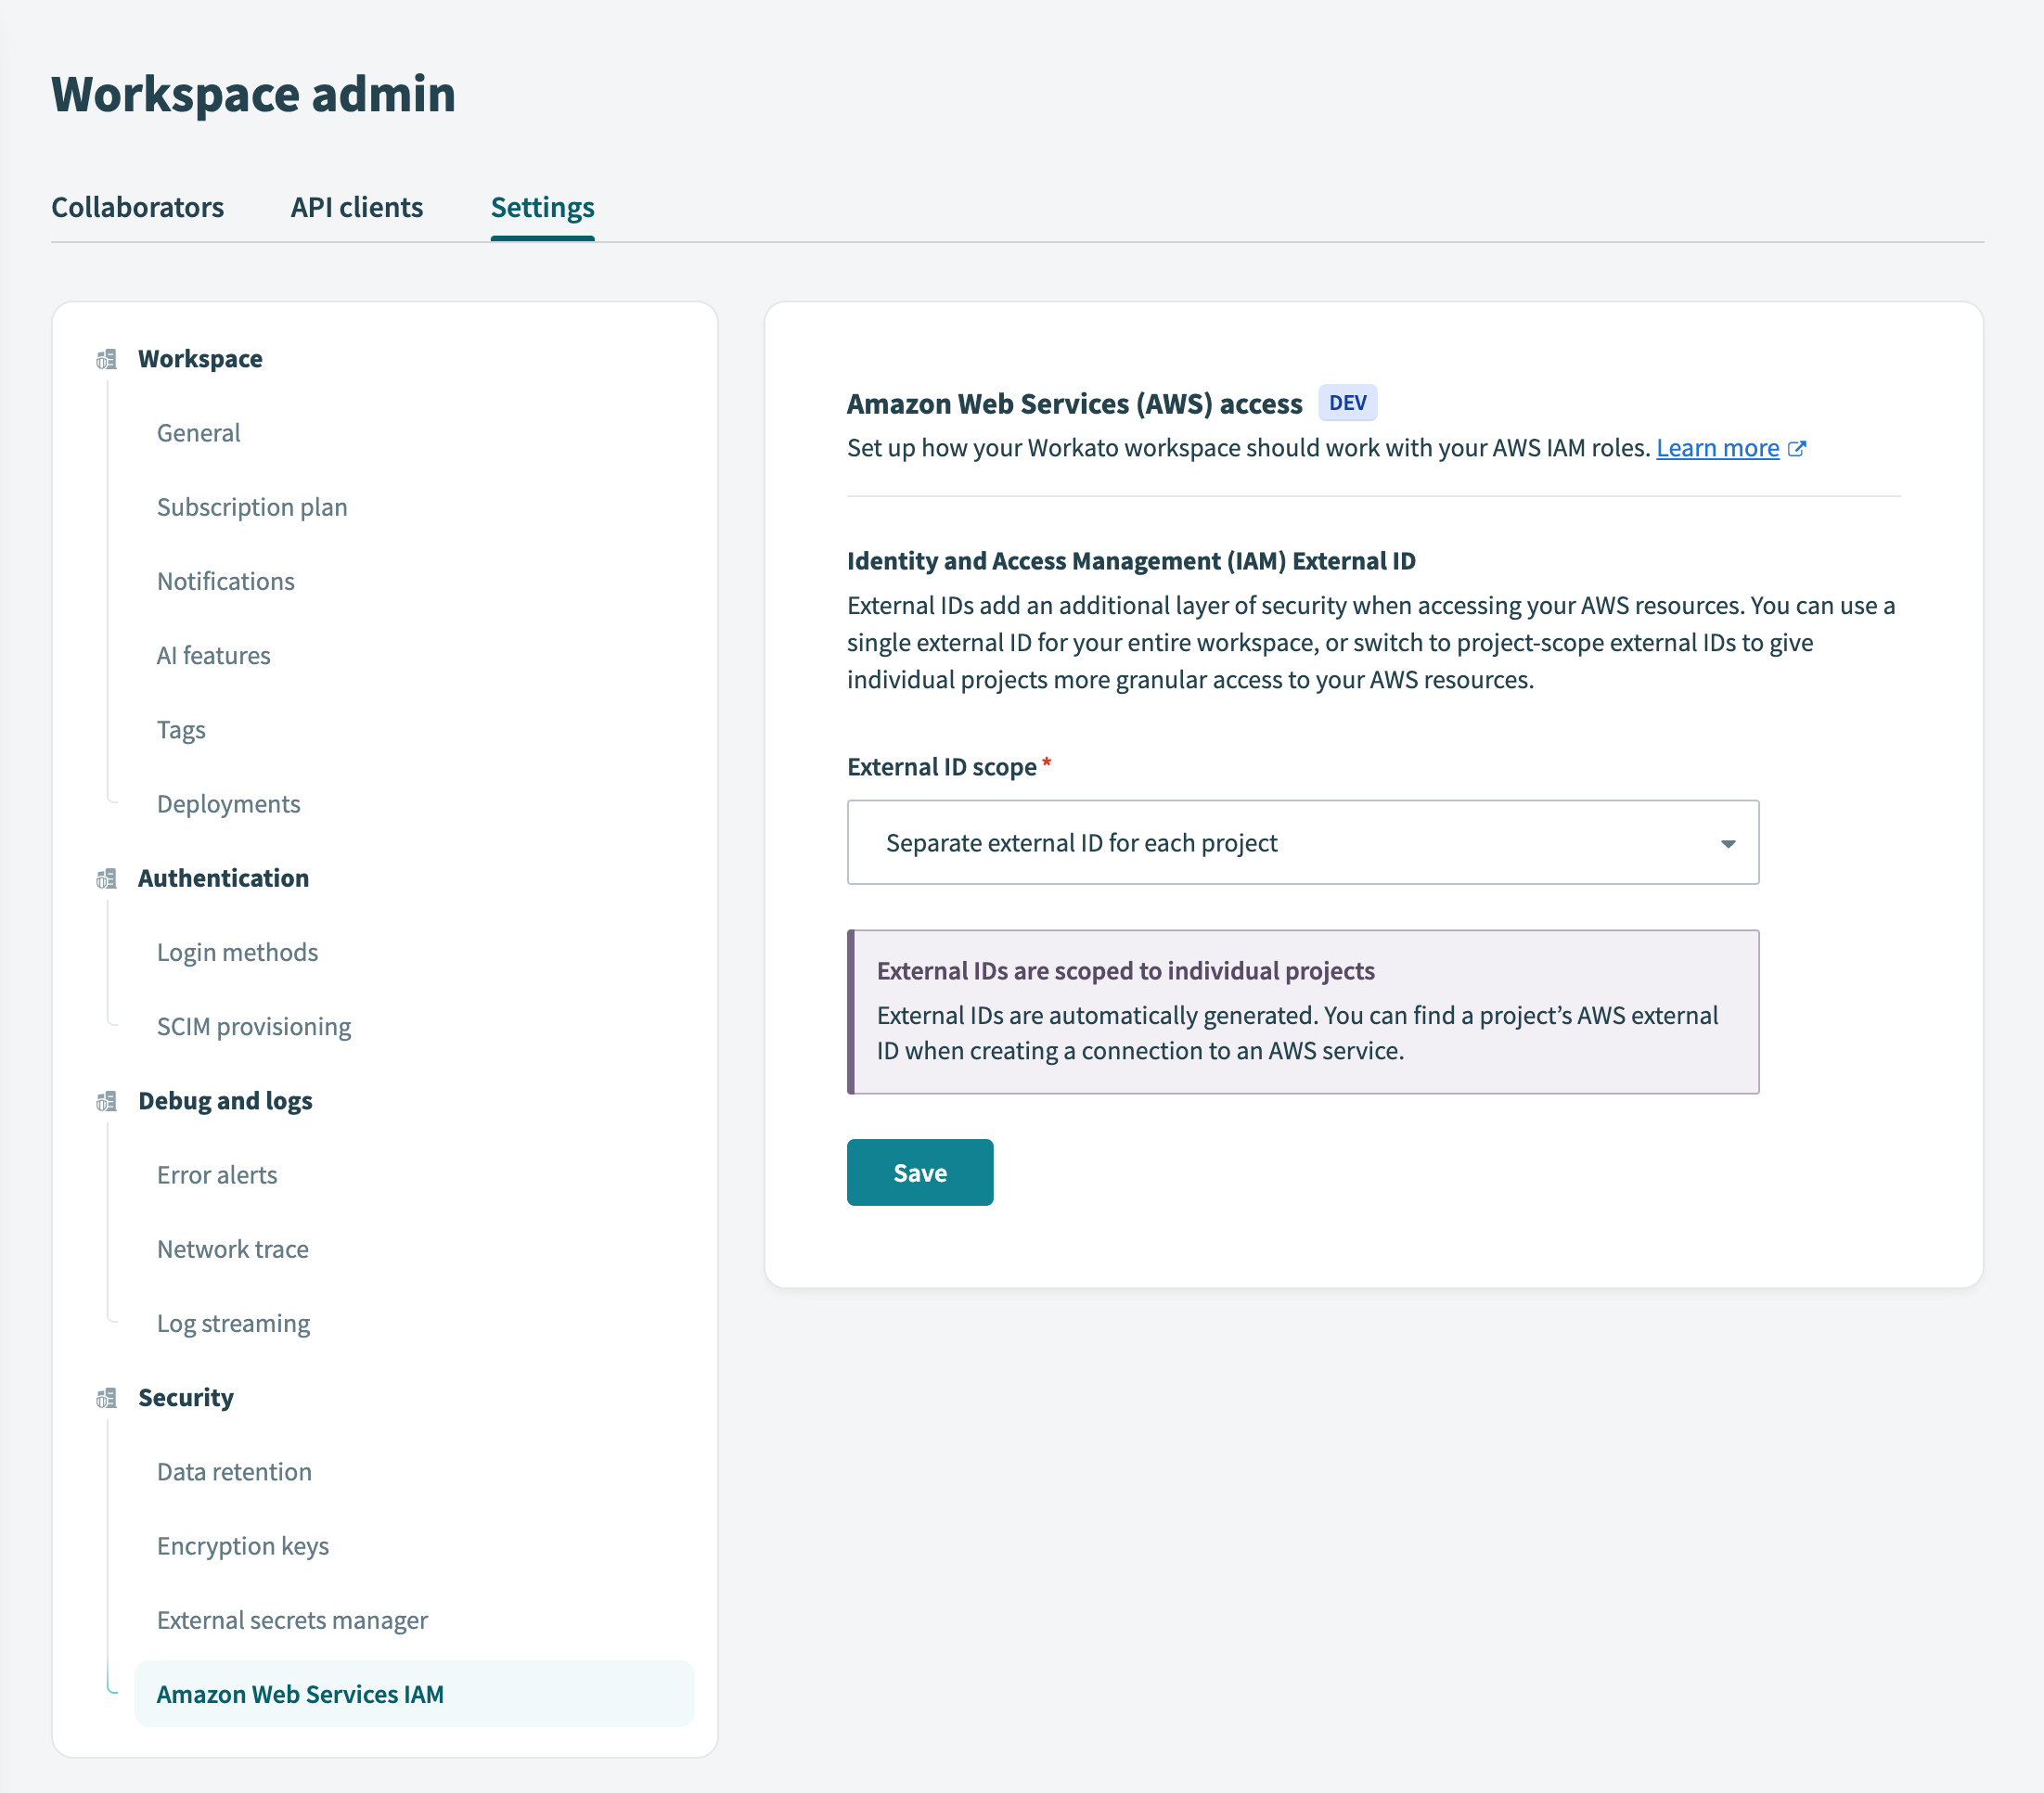Open AI features settings
2044x1793 pixels.
click(213, 655)
